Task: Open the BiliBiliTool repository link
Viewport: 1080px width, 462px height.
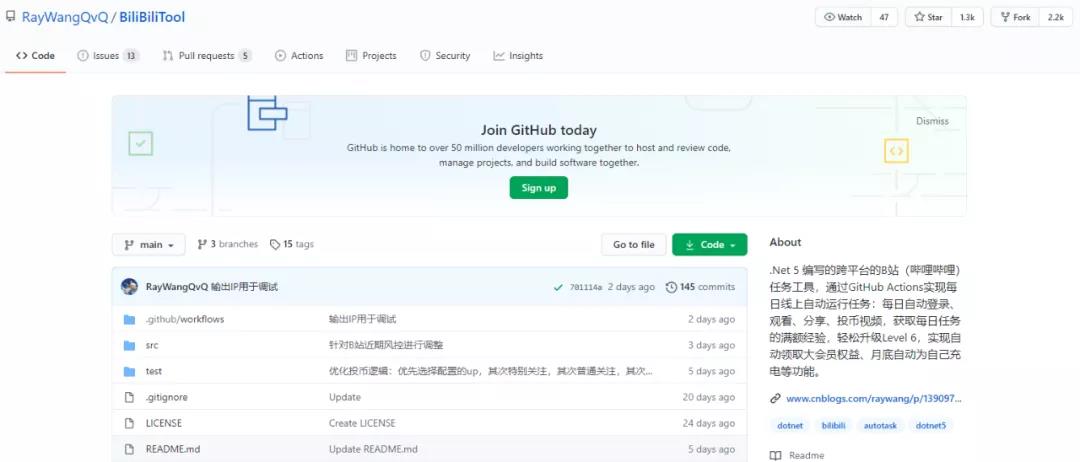Action: click(x=152, y=17)
